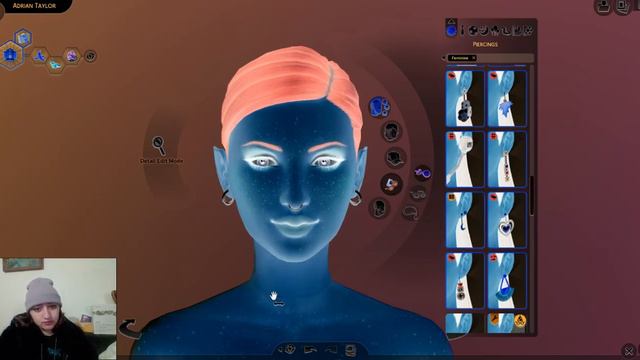Viewport: 640px width, 360px height.
Task: Expand the filter panel arrow beside Feminine
Action: click(x=444, y=58)
